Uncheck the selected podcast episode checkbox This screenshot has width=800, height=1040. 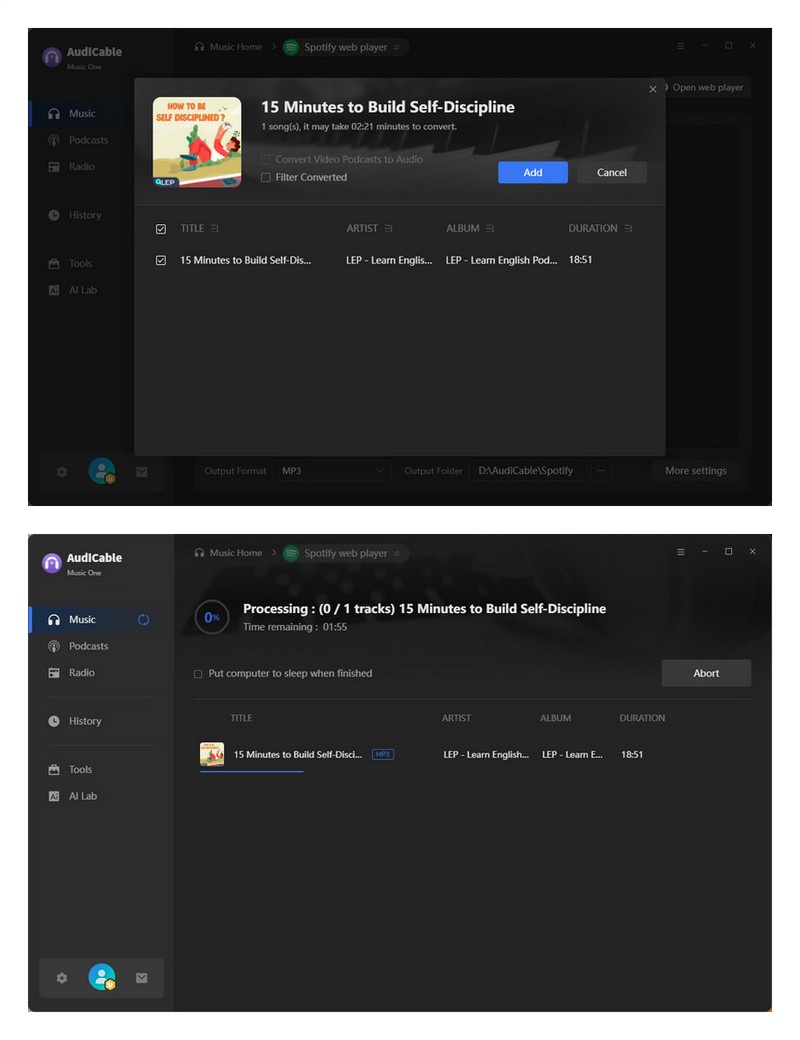(x=160, y=259)
